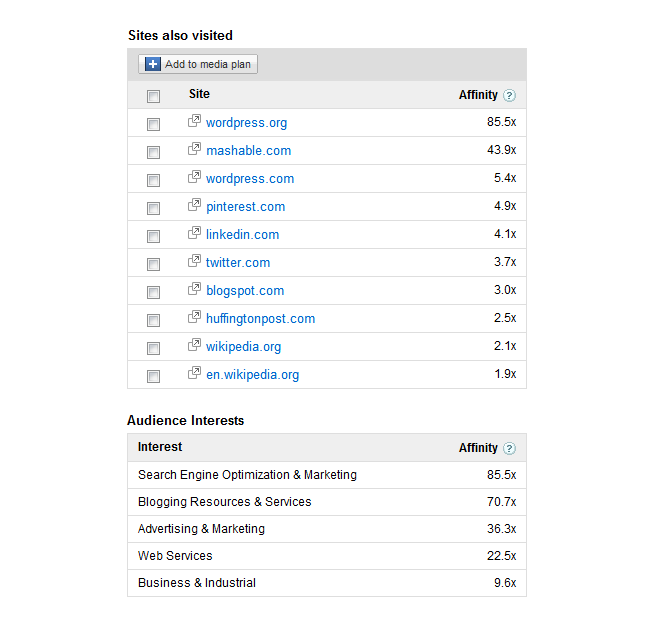Open external link icon for huffingtonpost.com

194,316
